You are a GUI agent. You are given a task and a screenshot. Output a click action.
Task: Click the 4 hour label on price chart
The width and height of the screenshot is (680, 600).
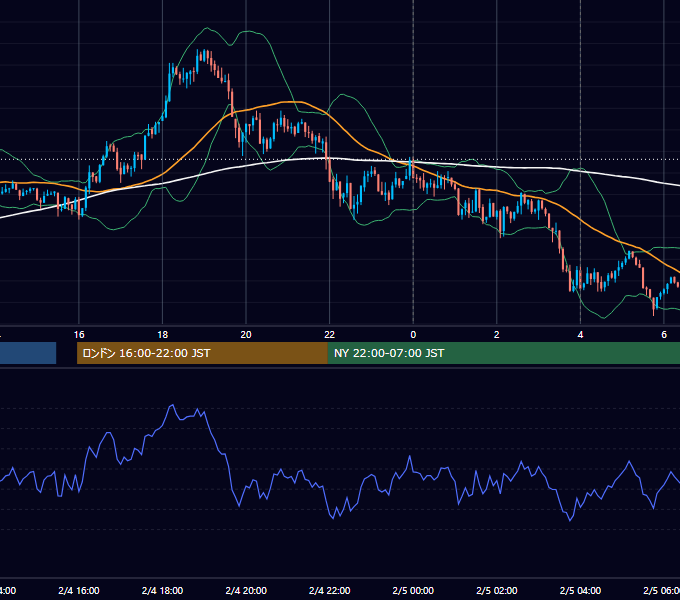[580, 335]
